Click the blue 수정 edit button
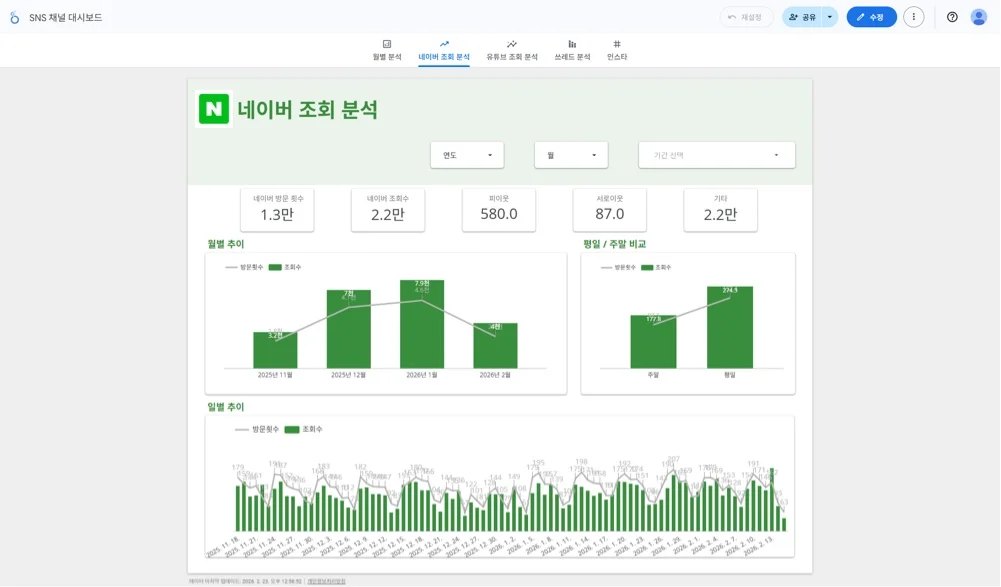 tap(871, 17)
